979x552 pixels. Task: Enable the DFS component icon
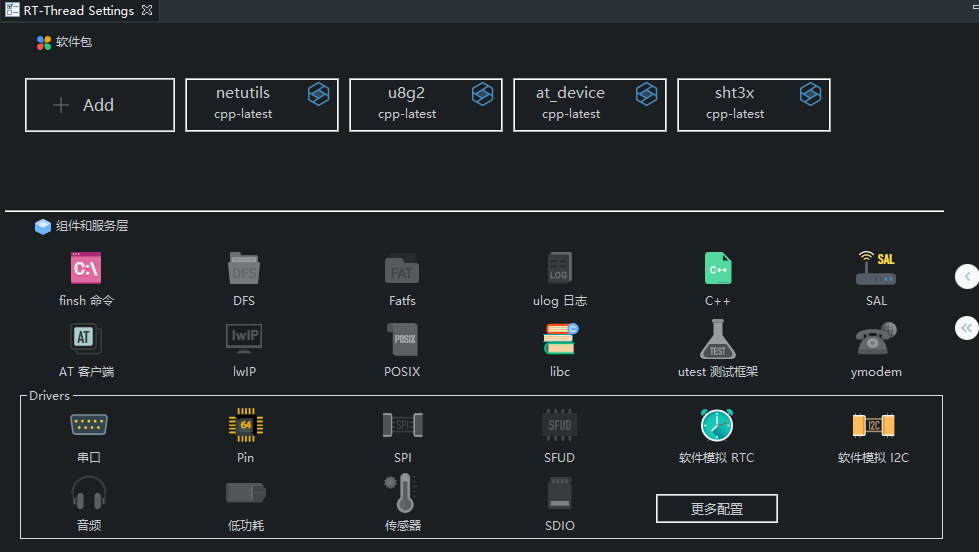tap(244, 269)
